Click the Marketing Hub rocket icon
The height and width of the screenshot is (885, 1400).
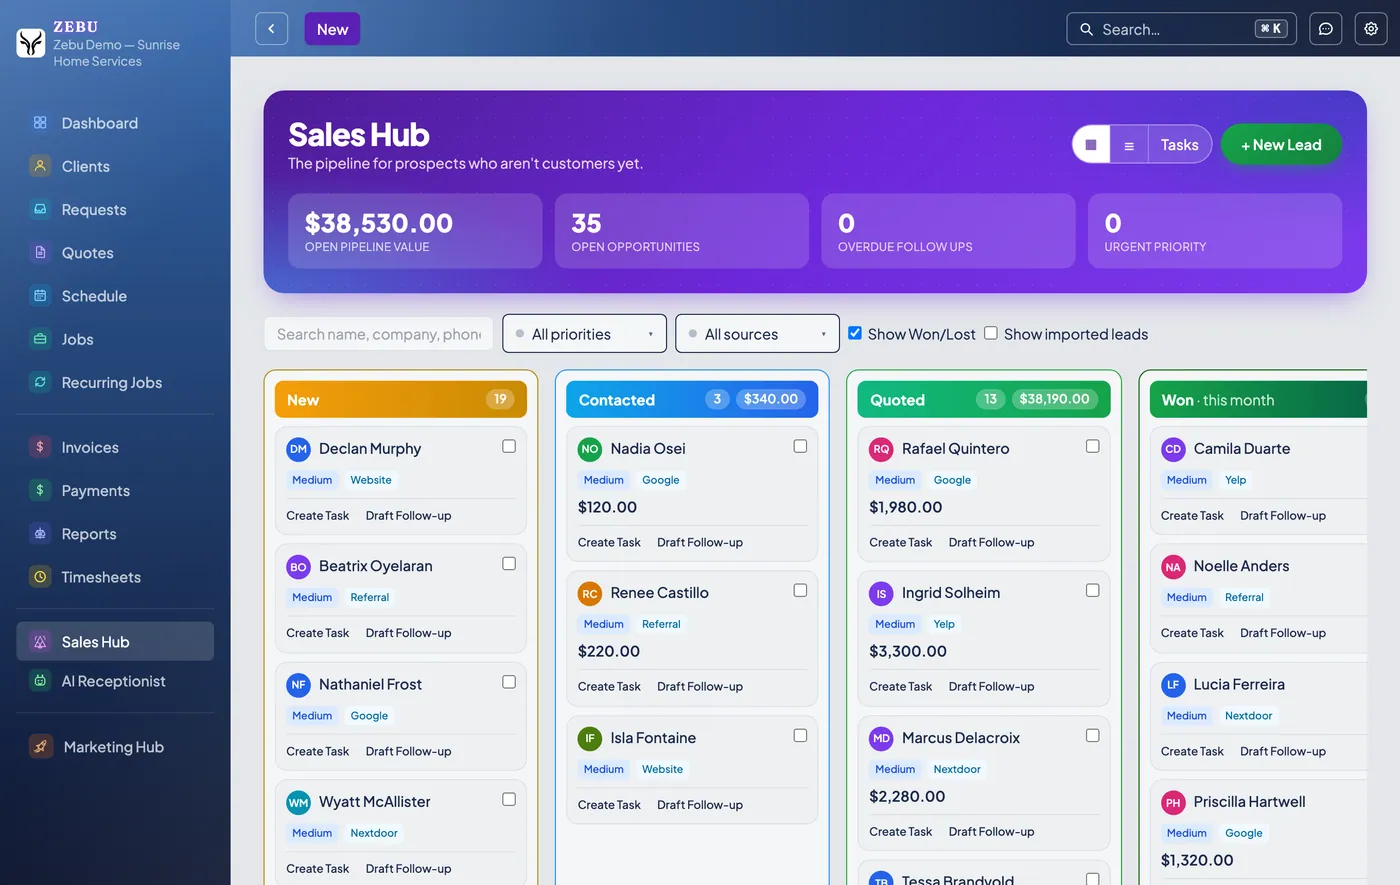(41, 746)
